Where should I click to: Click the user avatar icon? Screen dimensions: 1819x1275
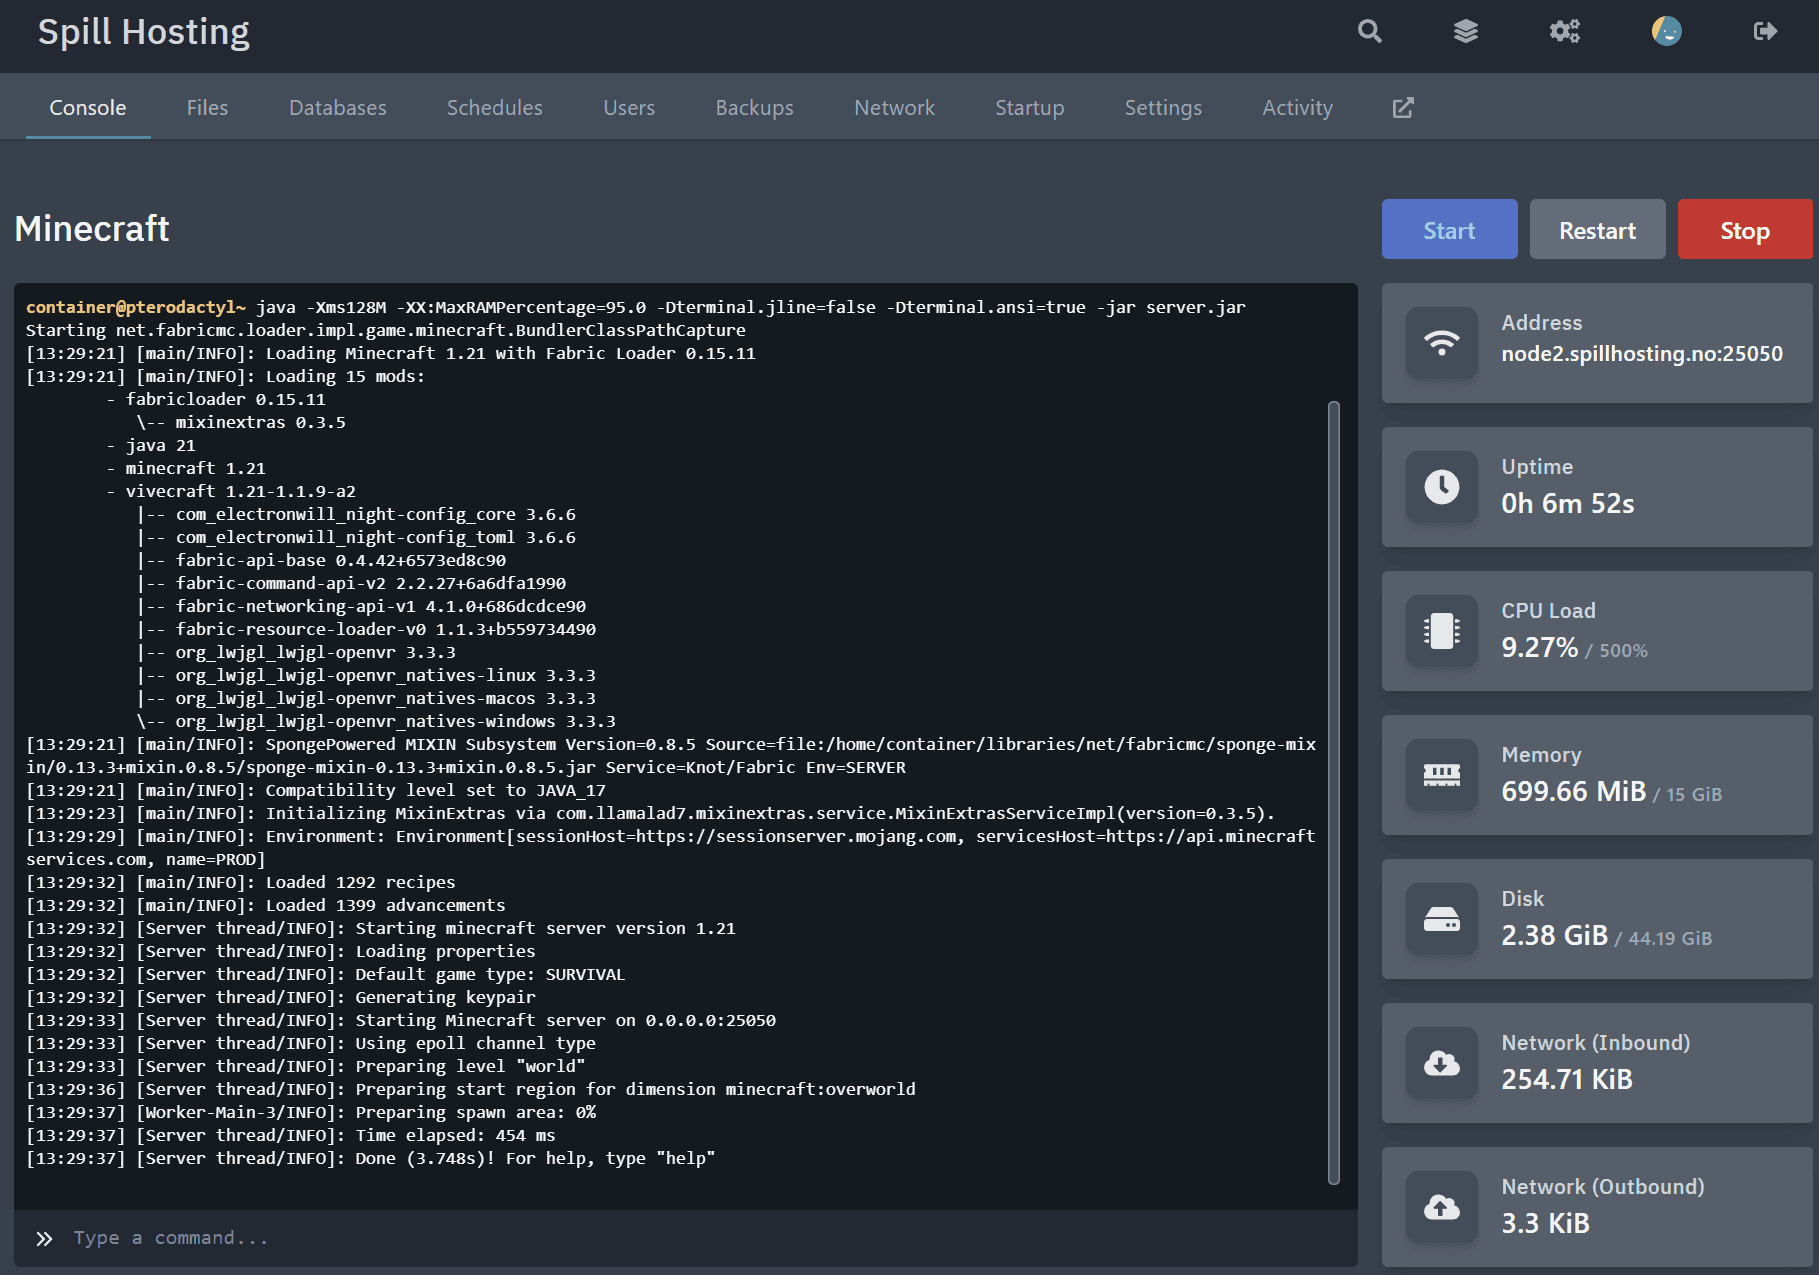click(1666, 32)
